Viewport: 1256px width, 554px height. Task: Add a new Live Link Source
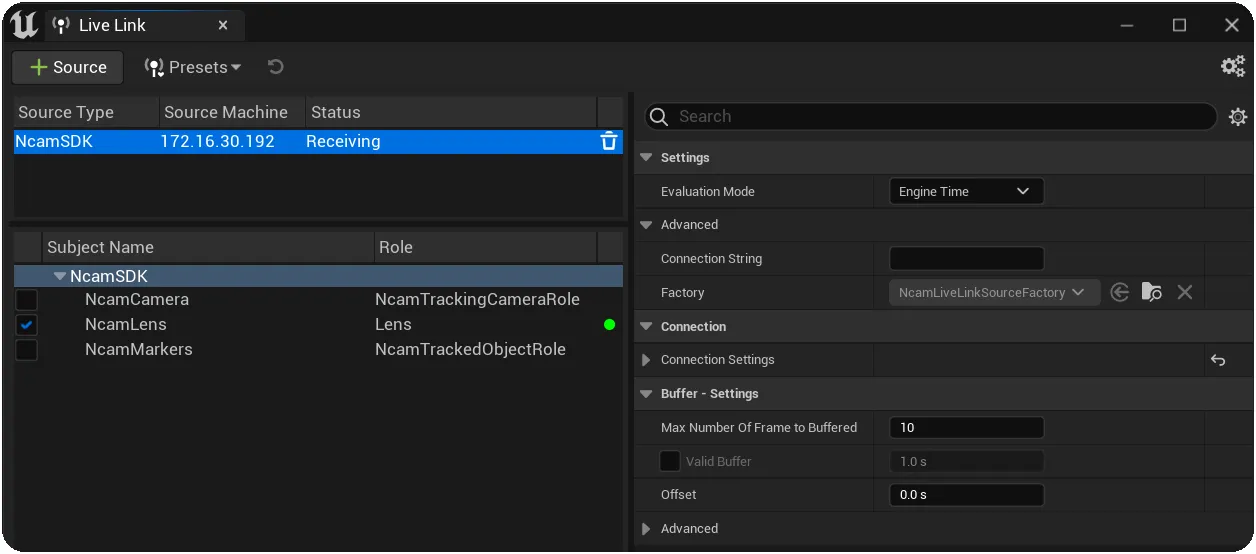tap(68, 67)
